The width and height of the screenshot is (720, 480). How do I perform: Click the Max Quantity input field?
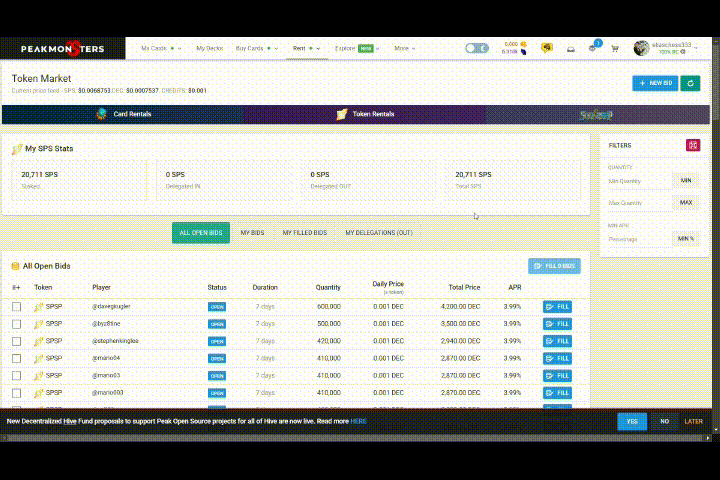tap(640, 203)
